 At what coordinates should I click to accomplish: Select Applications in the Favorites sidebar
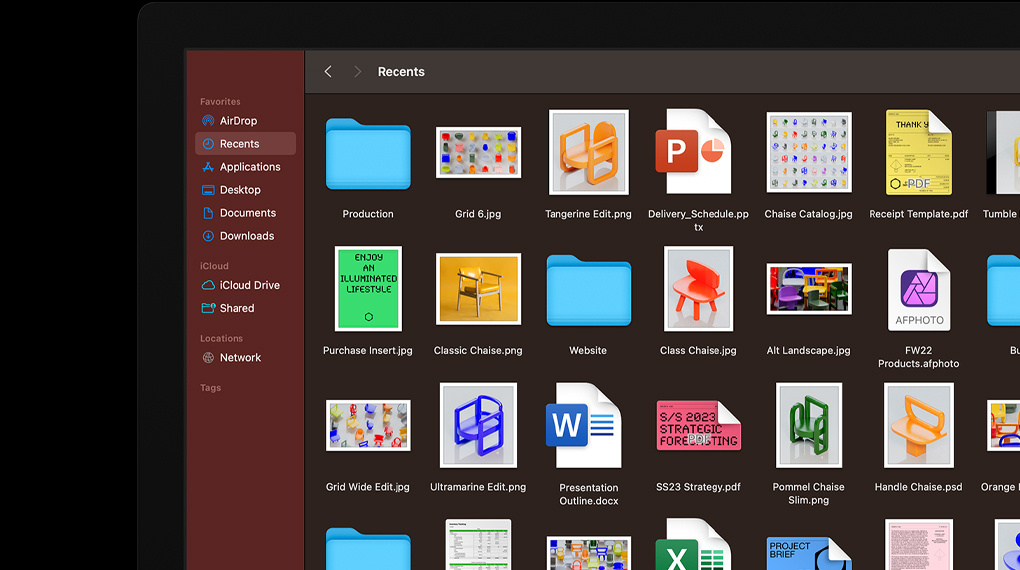click(x=249, y=167)
